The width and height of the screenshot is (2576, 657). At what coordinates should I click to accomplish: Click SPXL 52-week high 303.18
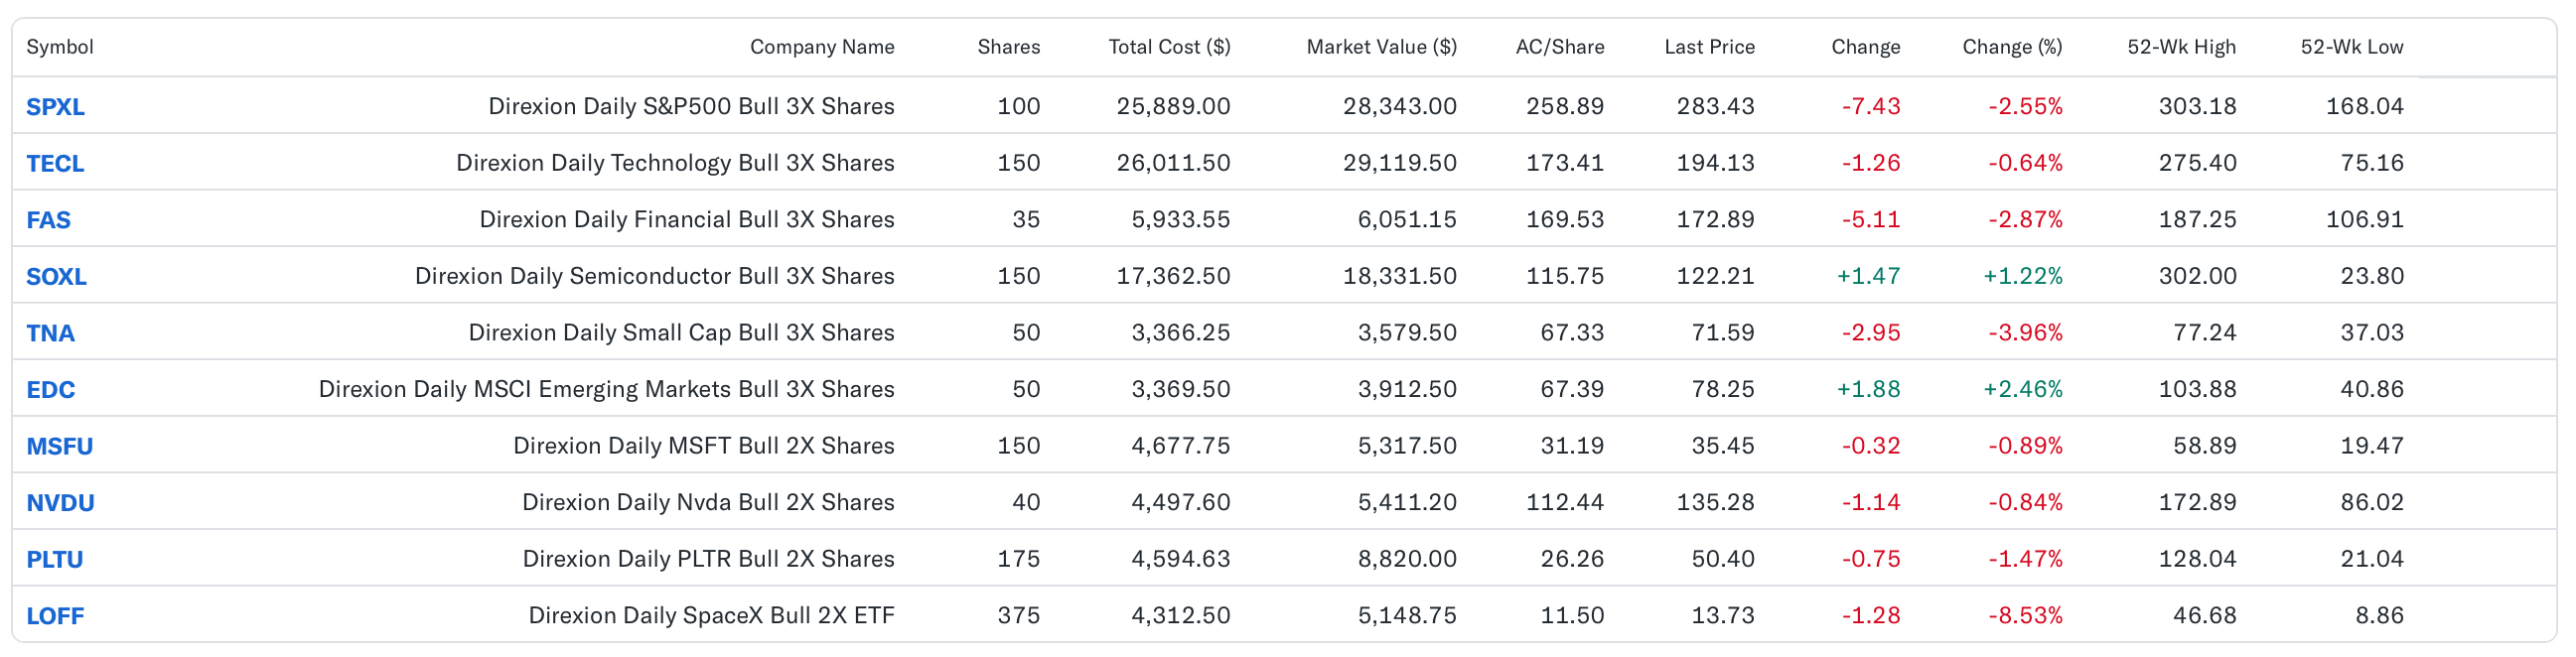click(x=2197, y=106)
